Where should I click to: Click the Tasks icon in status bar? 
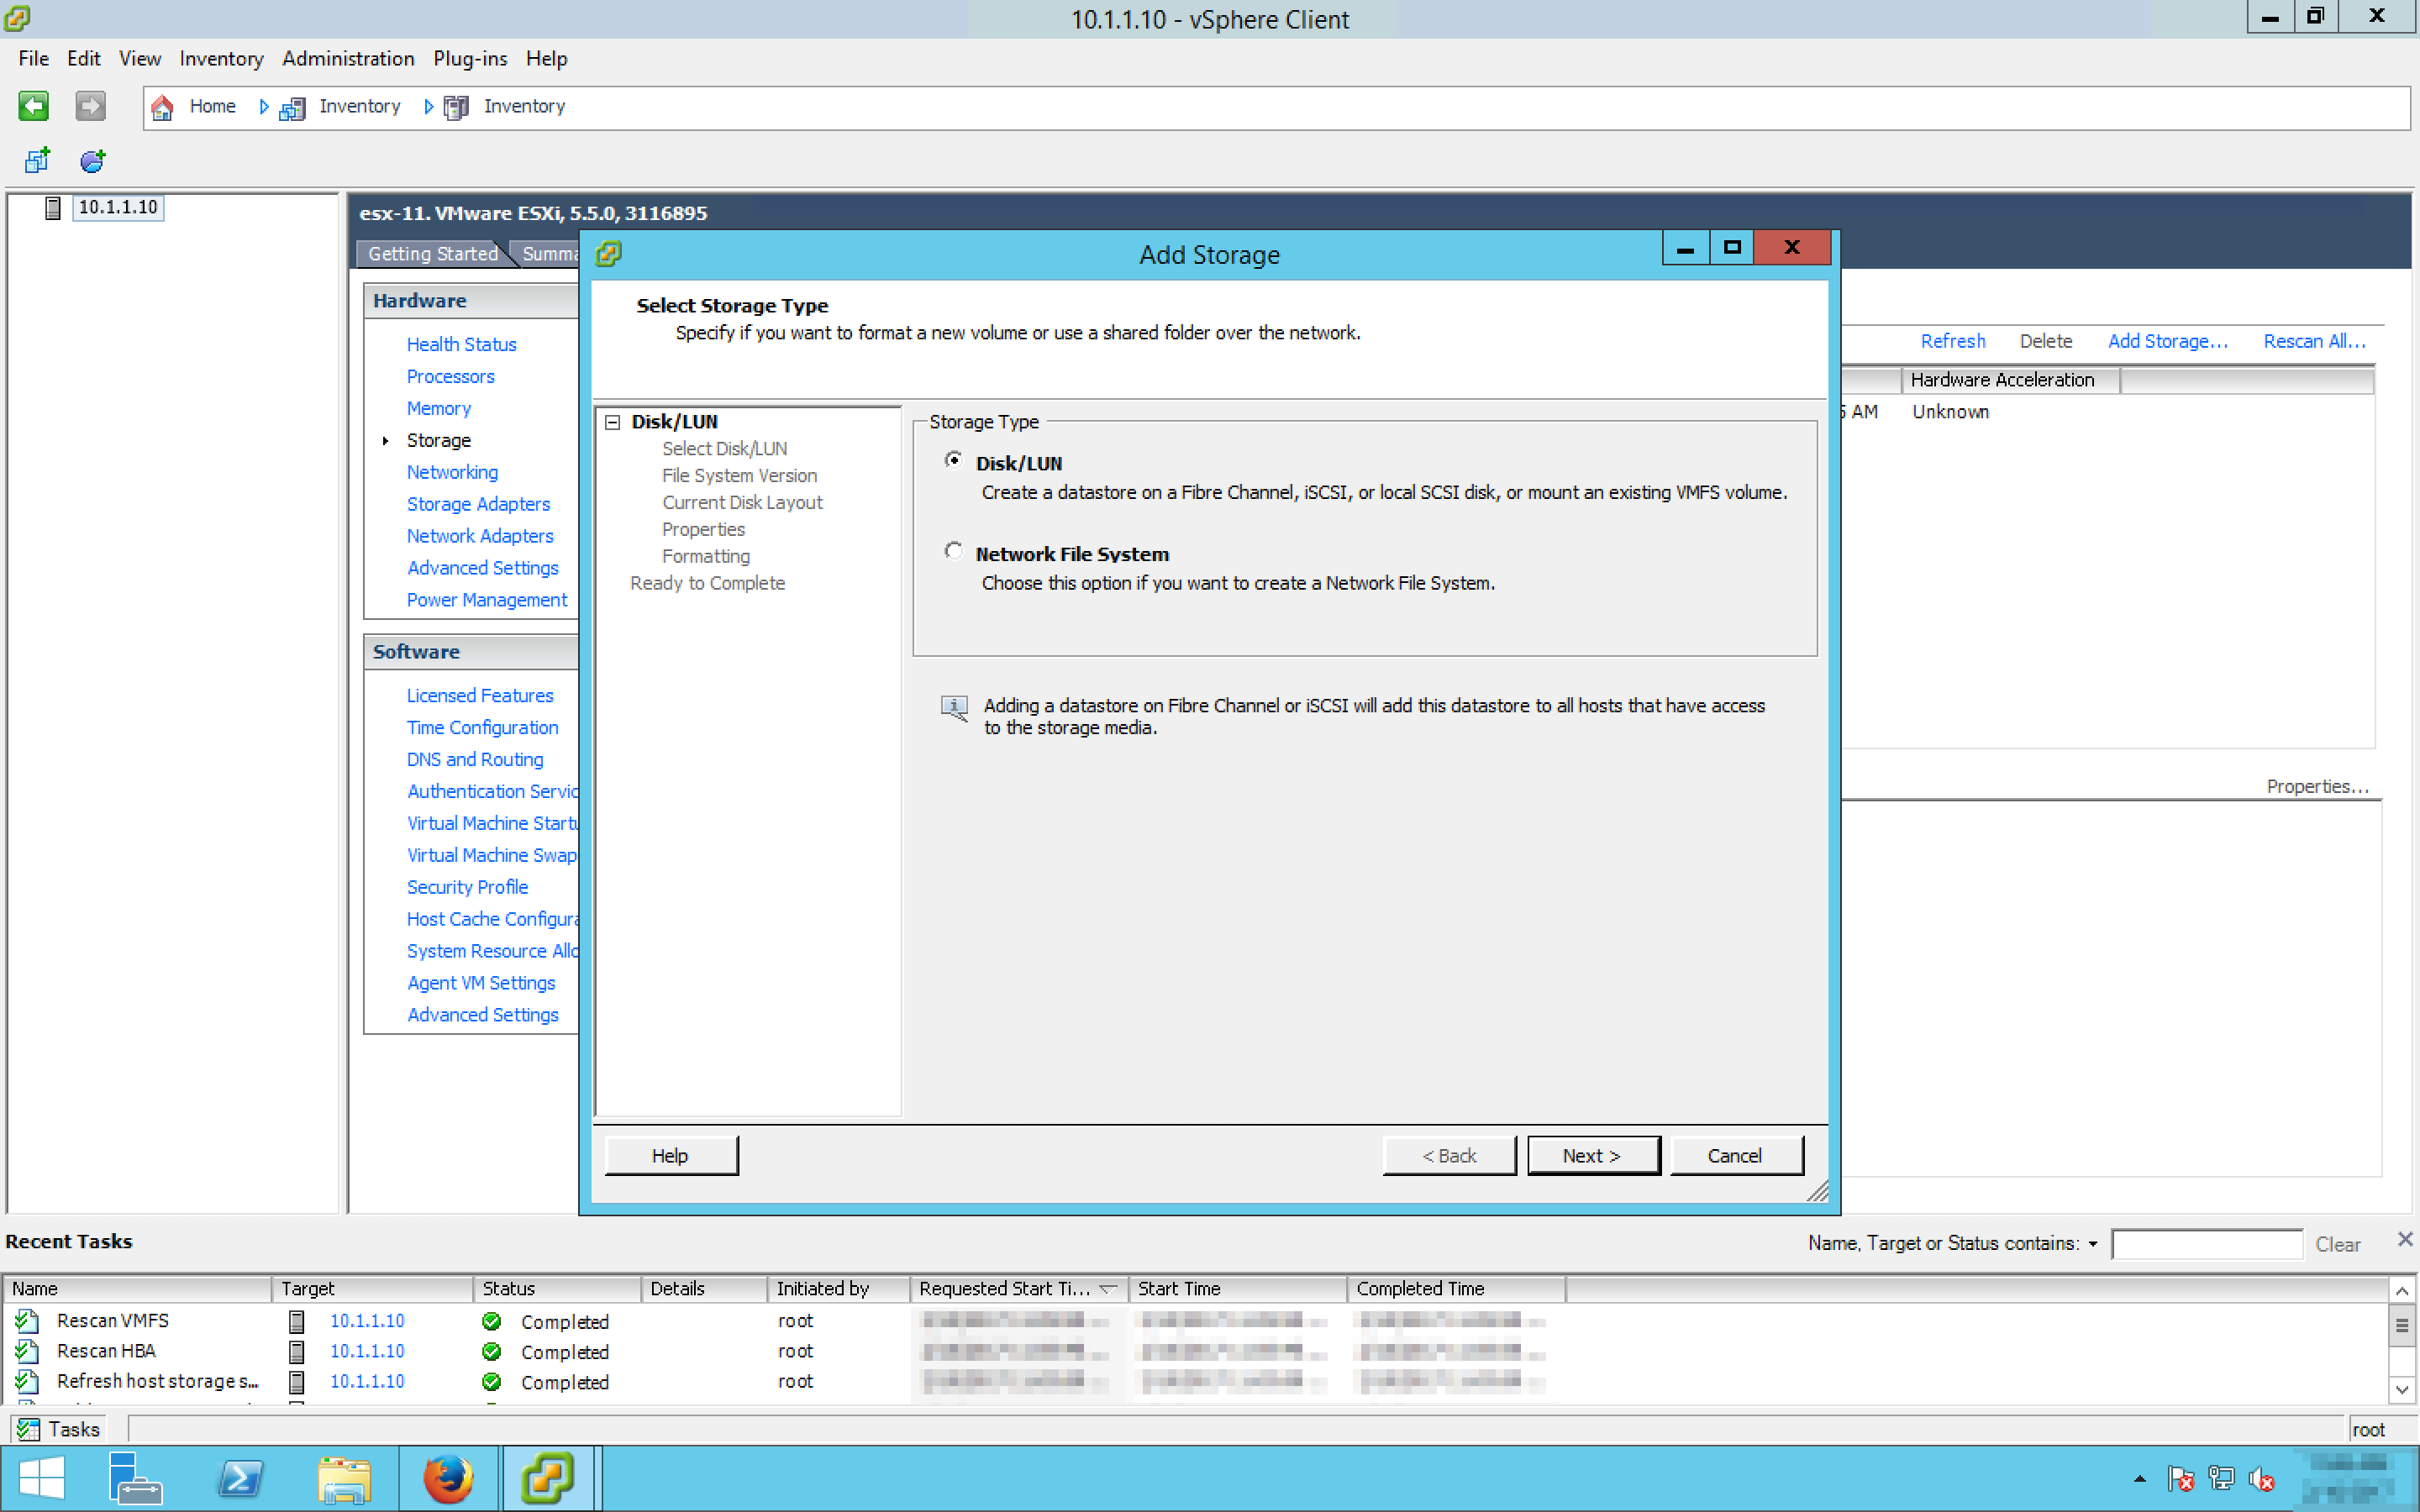click(28, 1429)
